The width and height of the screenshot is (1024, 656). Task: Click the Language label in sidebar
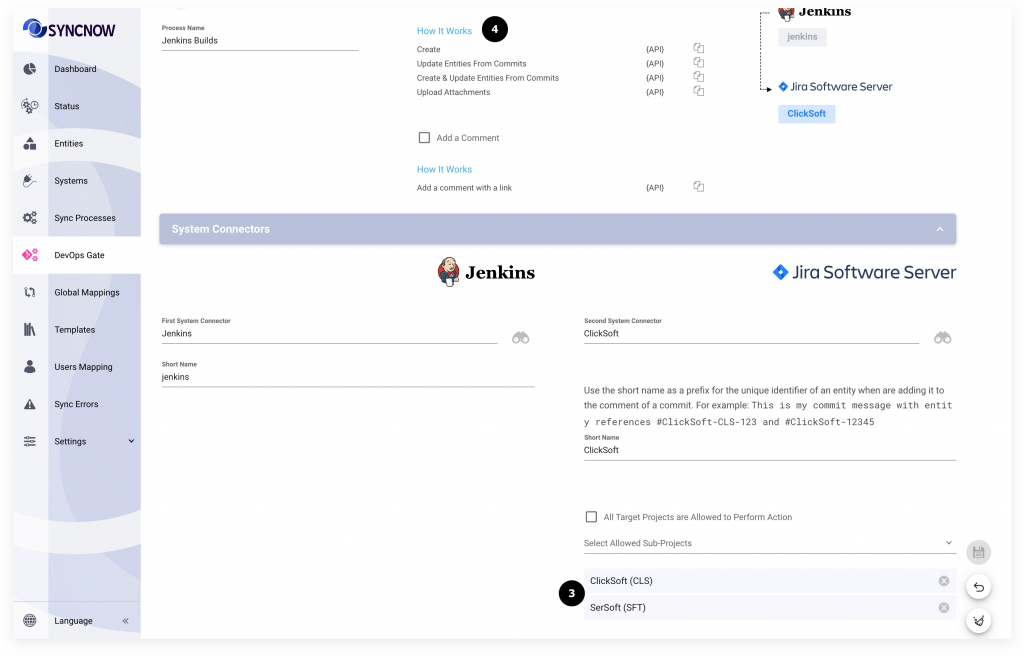coord(73,621)
